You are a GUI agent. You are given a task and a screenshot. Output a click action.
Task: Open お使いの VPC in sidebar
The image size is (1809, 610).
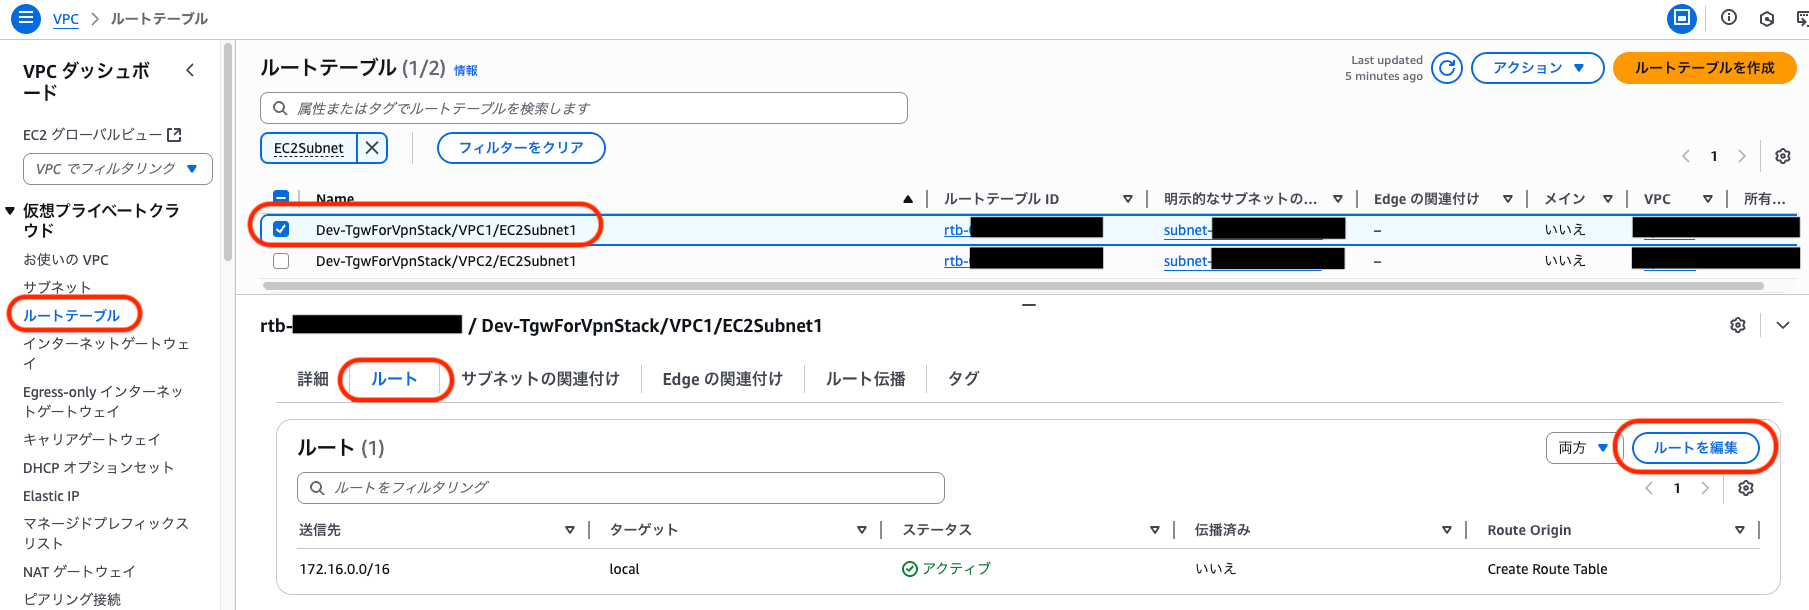coord(66,260)
